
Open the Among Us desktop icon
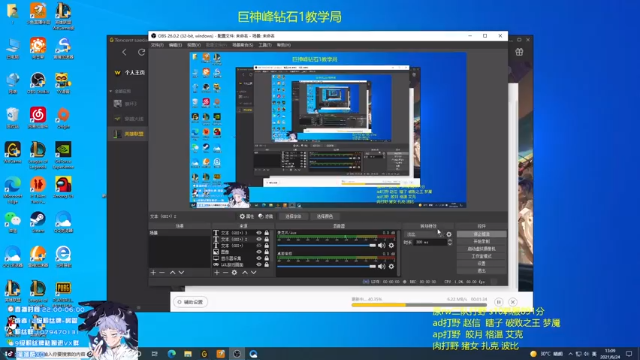coord(63,188)
